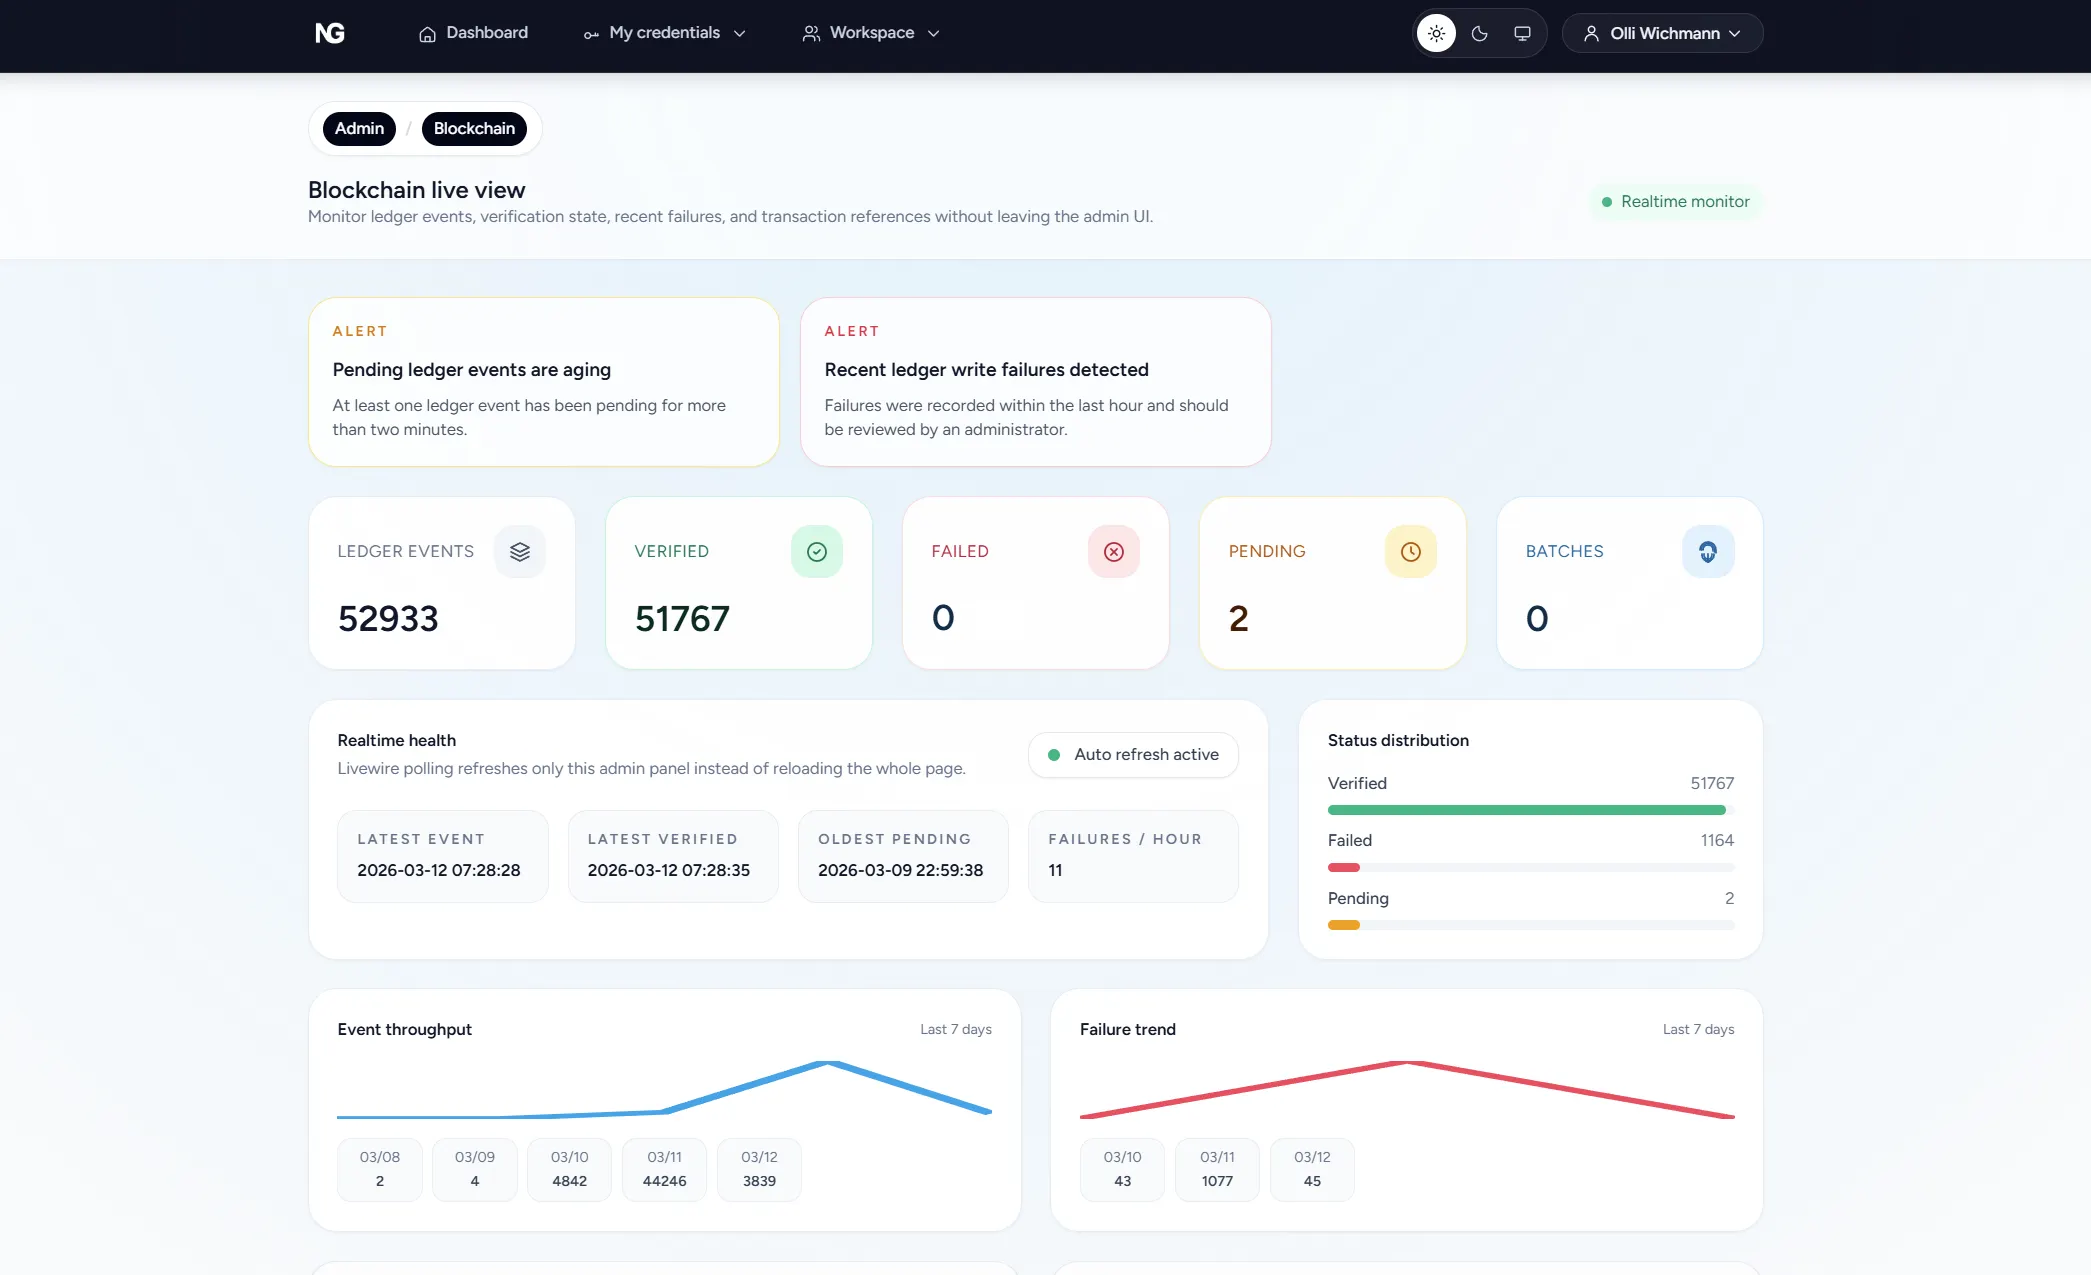The width and height of the screenshot is (2091, 1275).
Task: Switch to dark mode moon icon
Action: click(x=1479, y=33)
